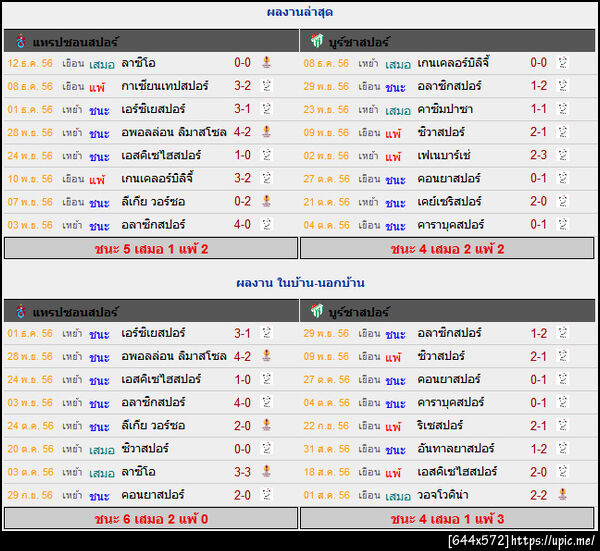Click the opponent name เฟเนบาร์เช่
Viewport: 600px width, 551px height.
coord(444,155)
